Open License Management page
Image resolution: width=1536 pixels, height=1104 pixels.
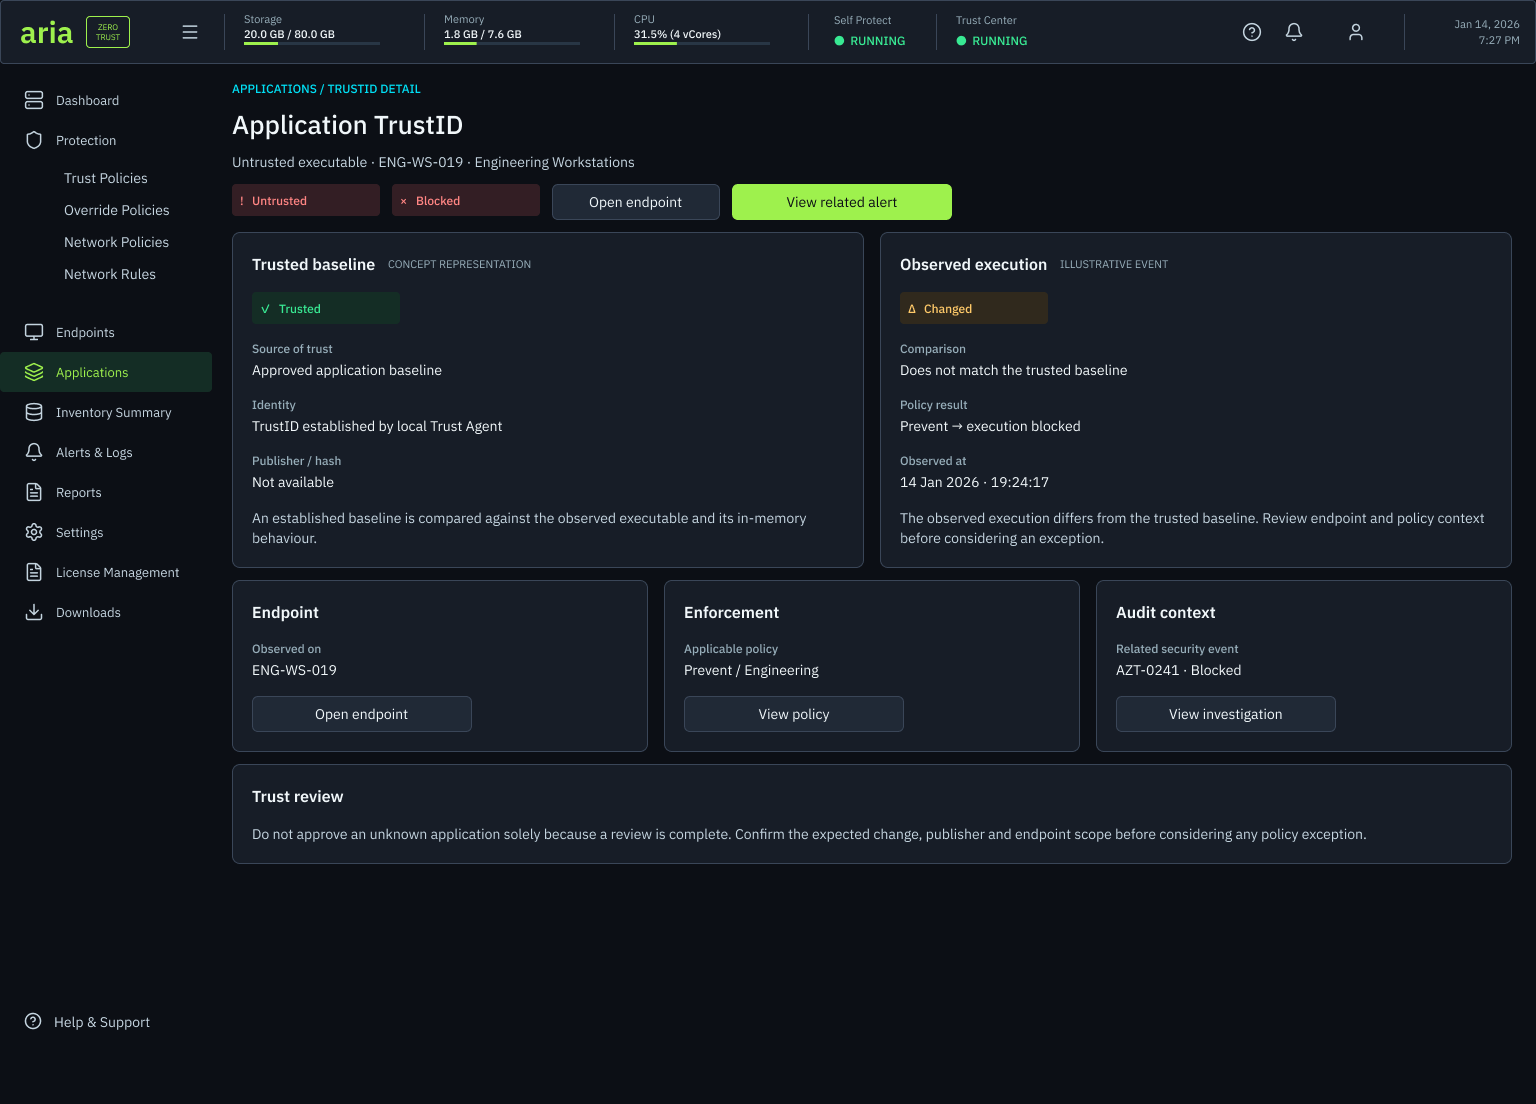point(106,572)
